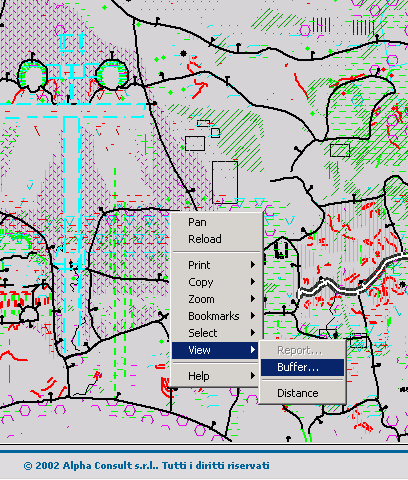Viewport: 408px width, 480px height.
Task: Click the highlighted View menu entry
Action: click(215, 350)
